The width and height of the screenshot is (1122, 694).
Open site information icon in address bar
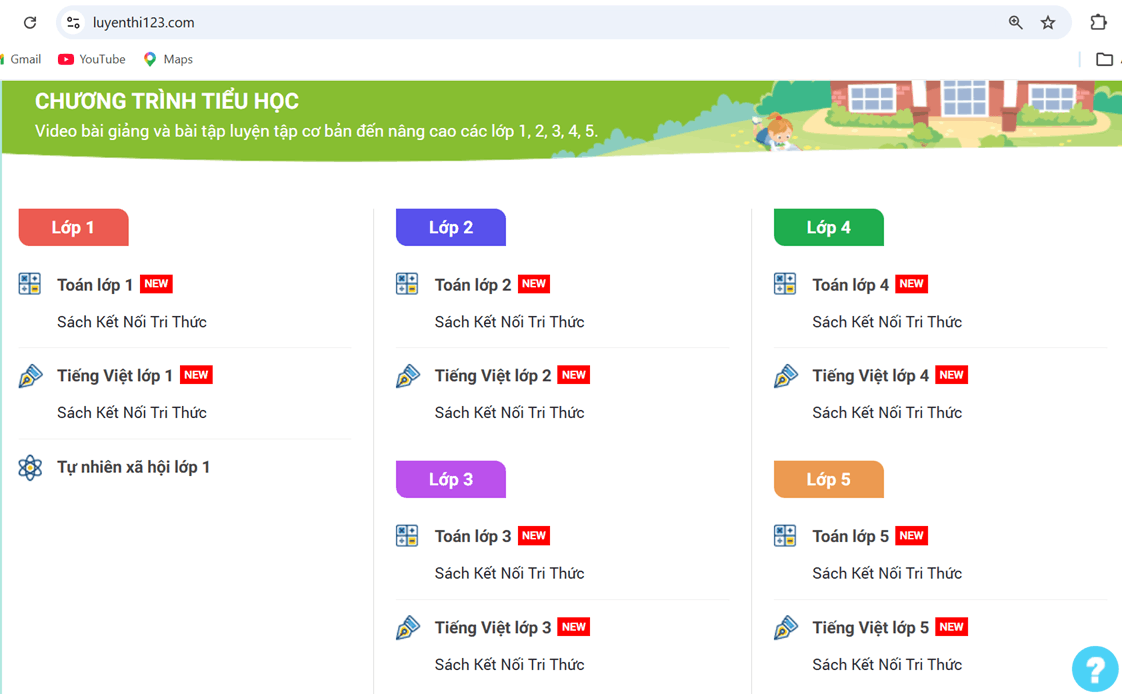click(x=73, y=22)
